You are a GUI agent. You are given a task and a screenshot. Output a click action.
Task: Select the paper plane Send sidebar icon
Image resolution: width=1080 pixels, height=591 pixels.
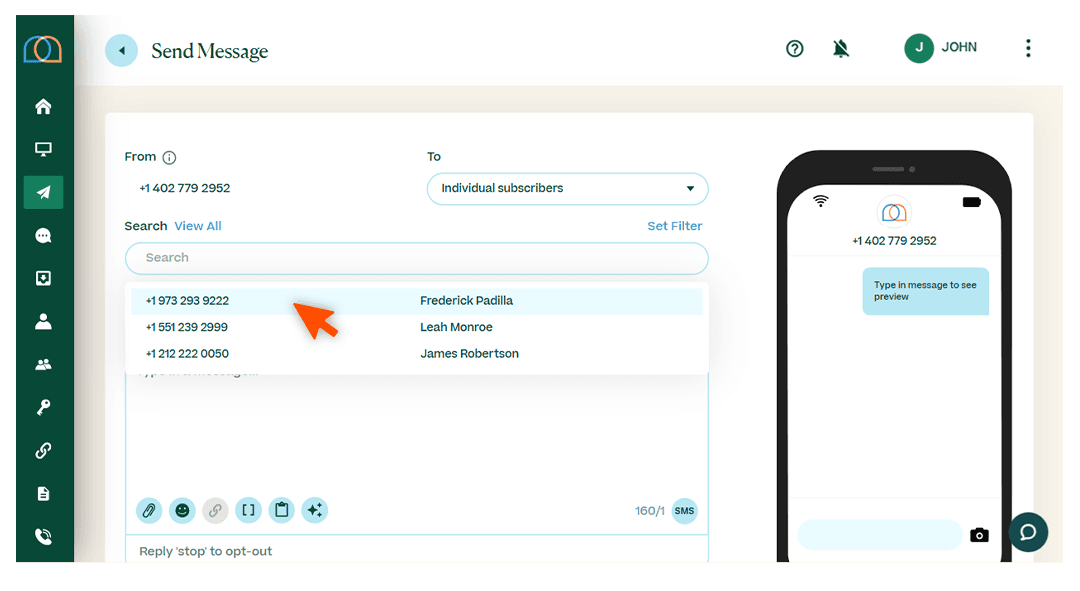tap(43, 192)
